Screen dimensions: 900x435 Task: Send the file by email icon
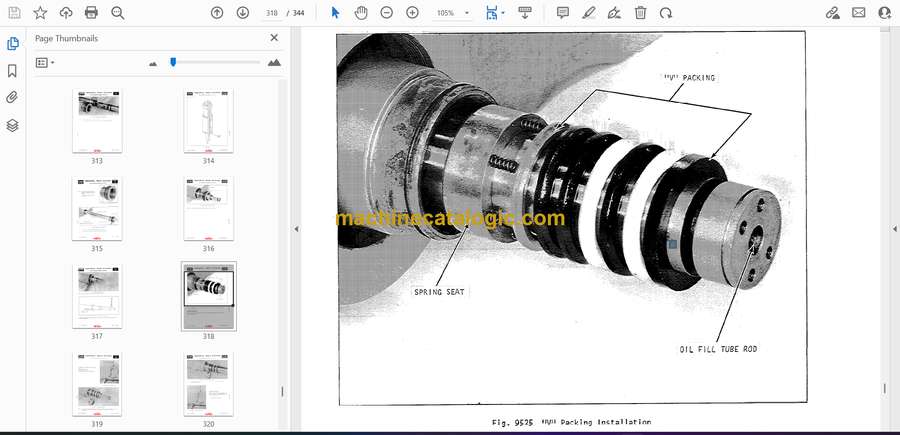point(859,13)
